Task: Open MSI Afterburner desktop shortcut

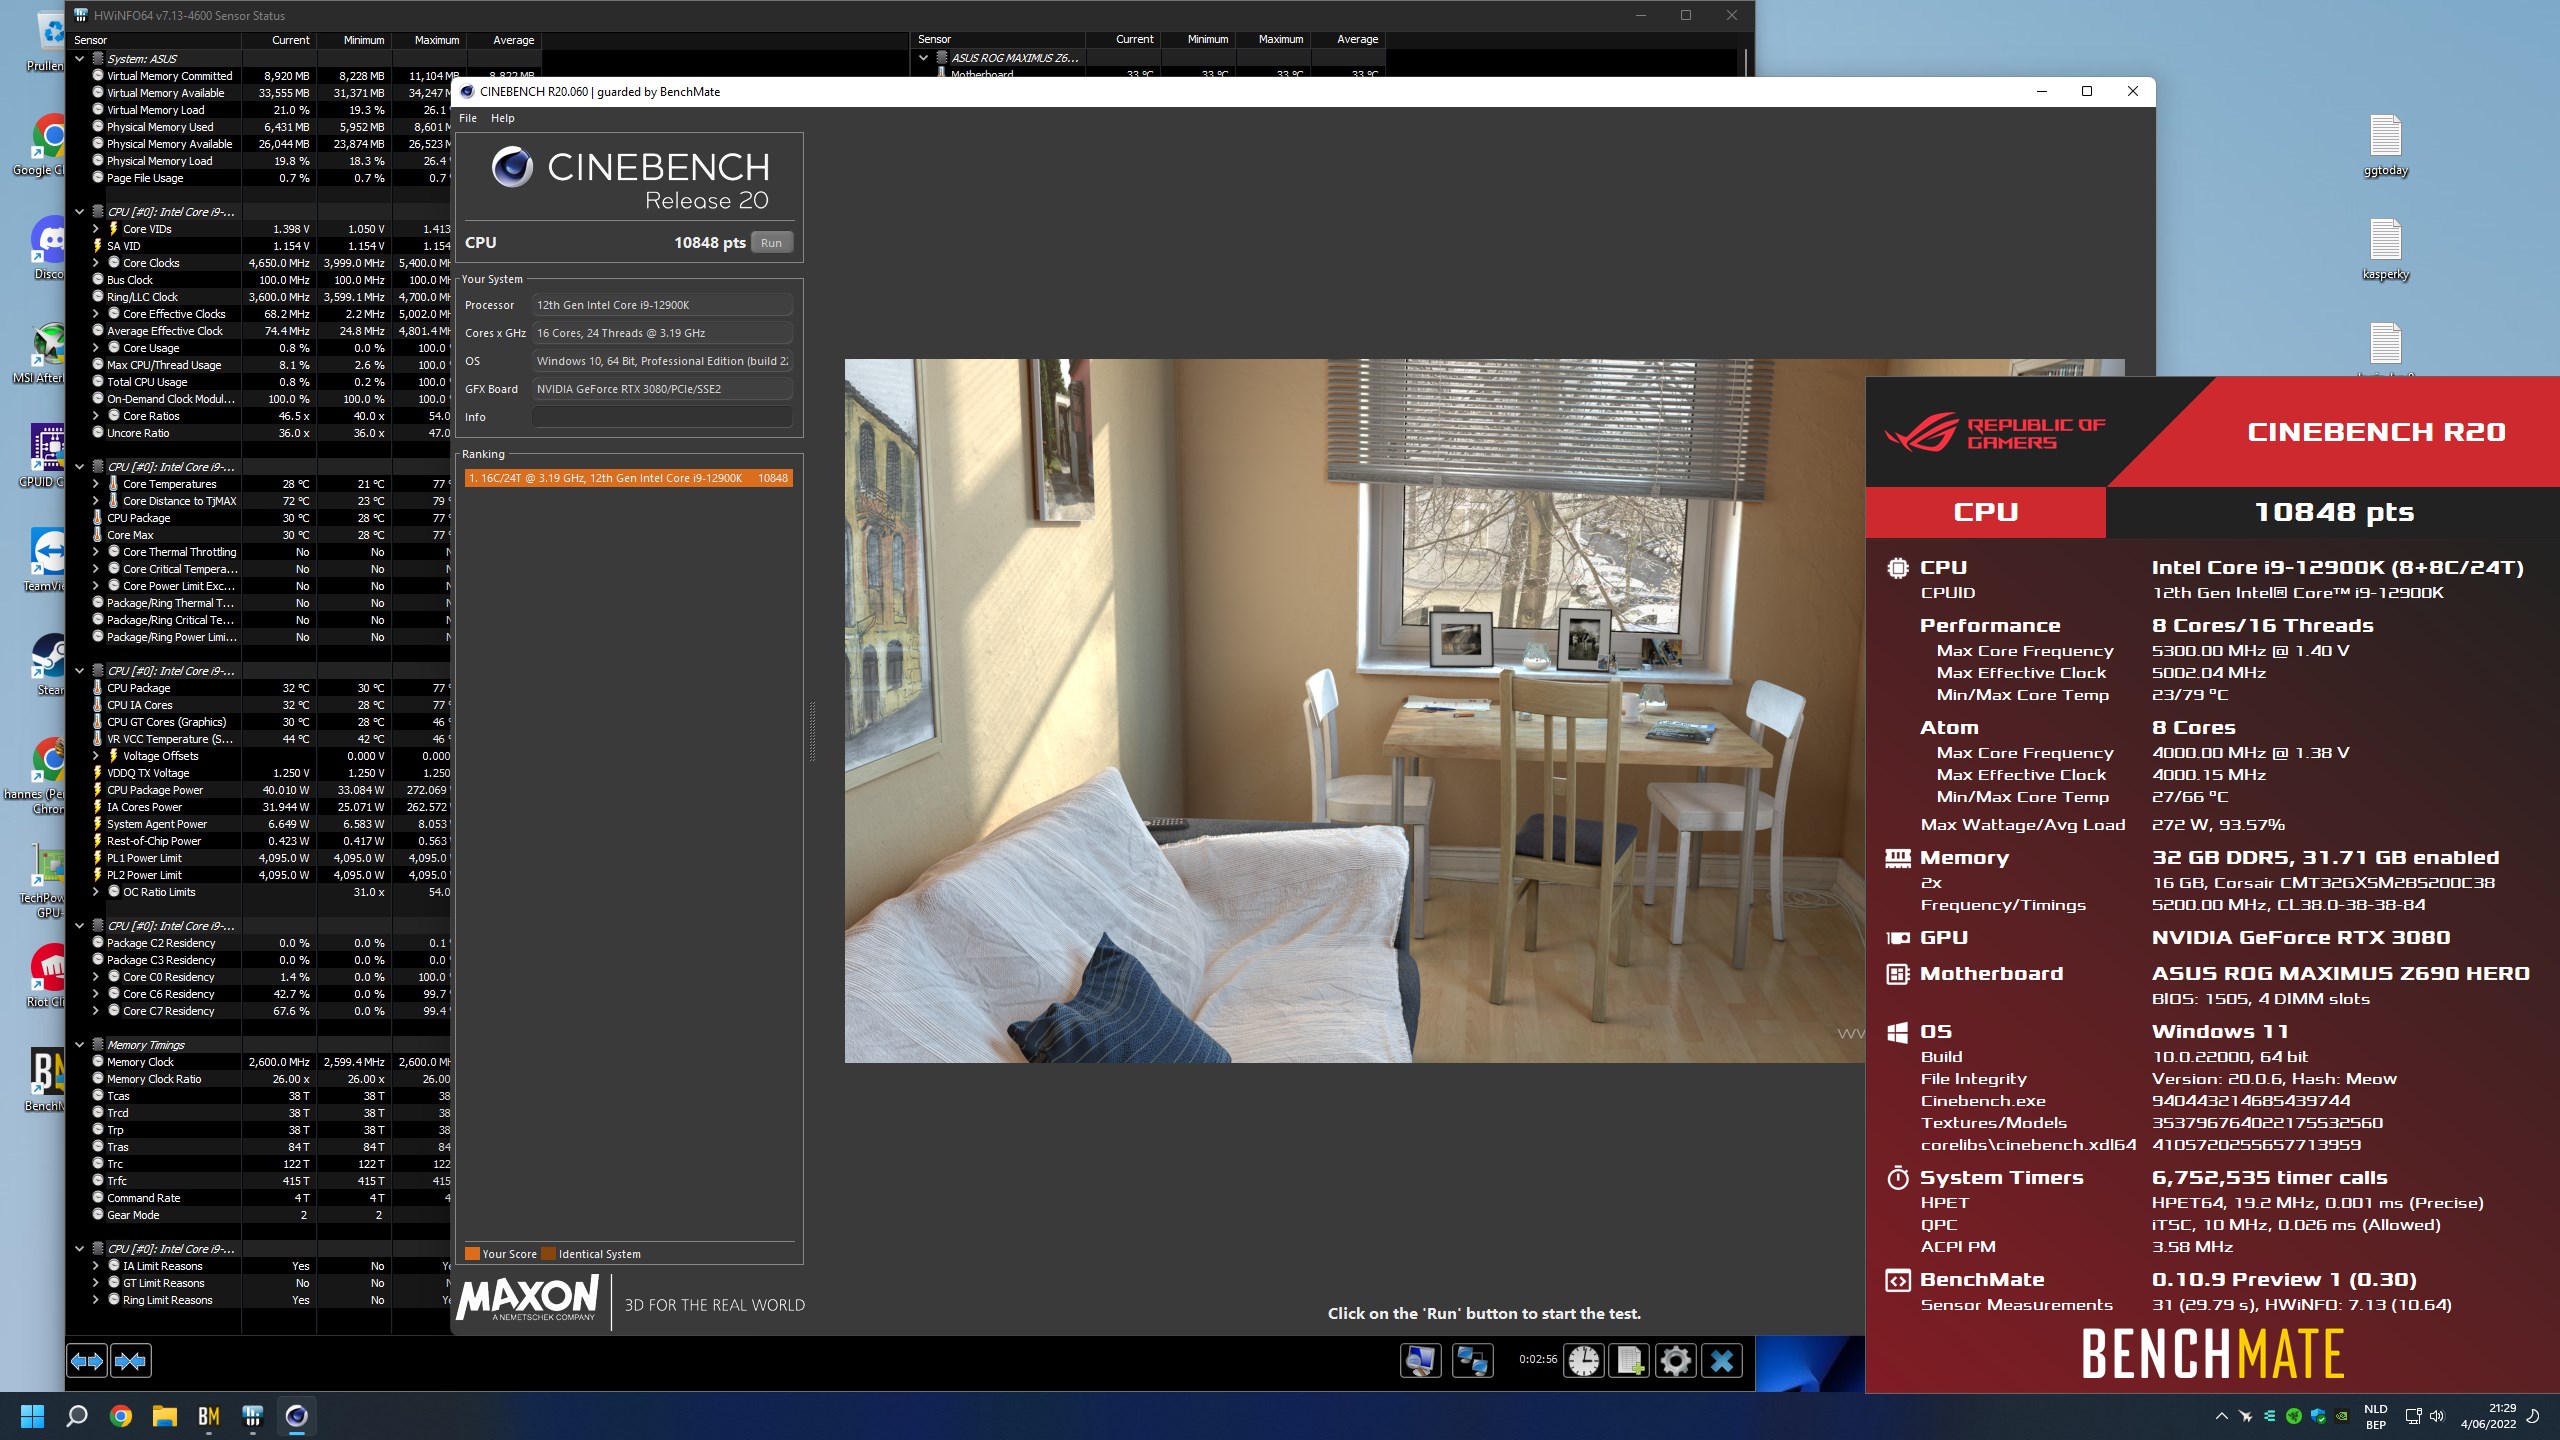Action: pyautogui.click(x=40, y=353)
